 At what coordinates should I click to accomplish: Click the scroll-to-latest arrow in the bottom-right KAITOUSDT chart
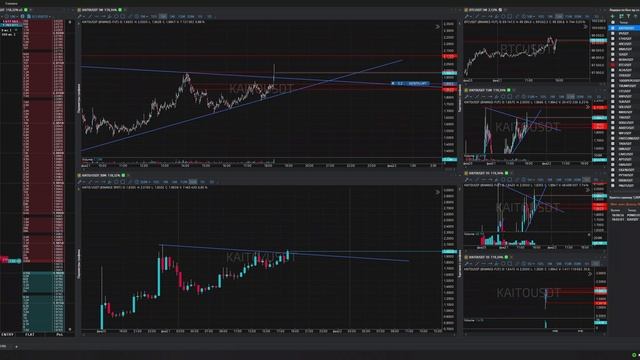pyautogui.click(x=589, y=274)
